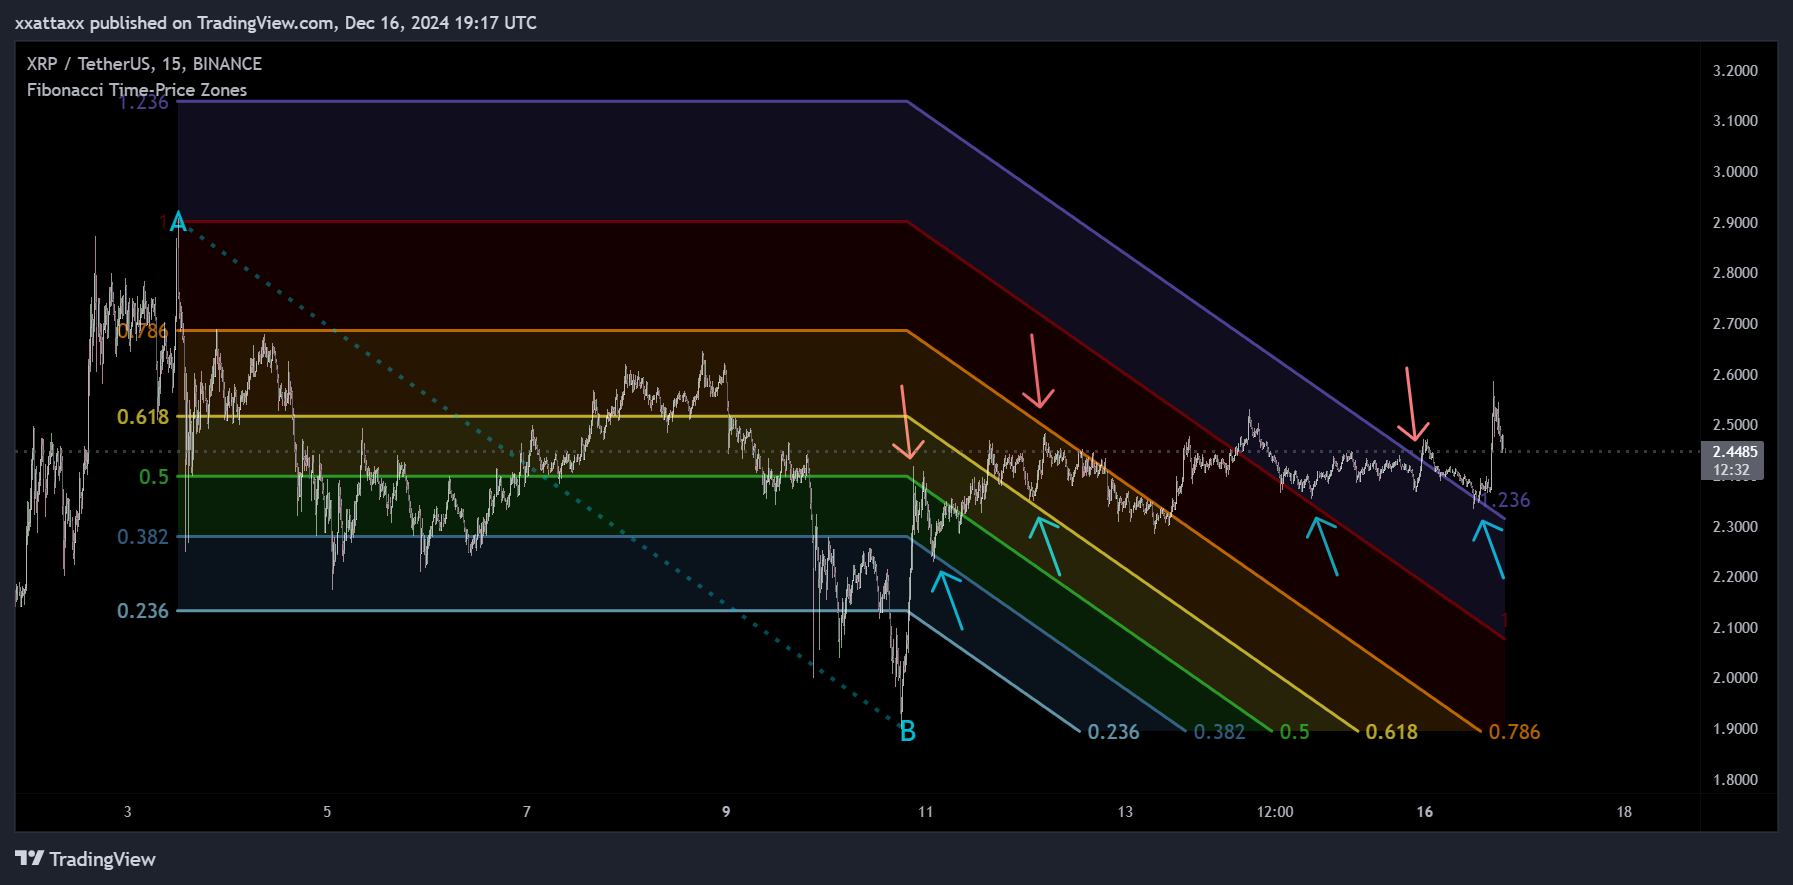The height and width of the screenshot is (885, 1793).
Task: Select the Fibonacci Time-Price Zones indicator label
Action: tap(137, 90)
